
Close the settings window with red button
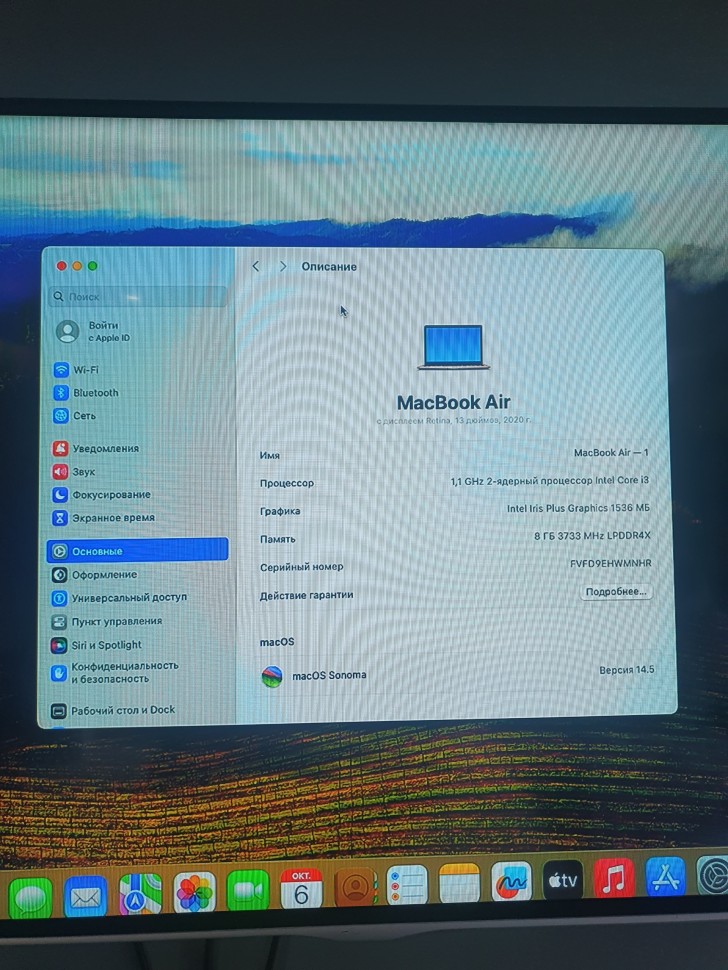pos(61,265)
